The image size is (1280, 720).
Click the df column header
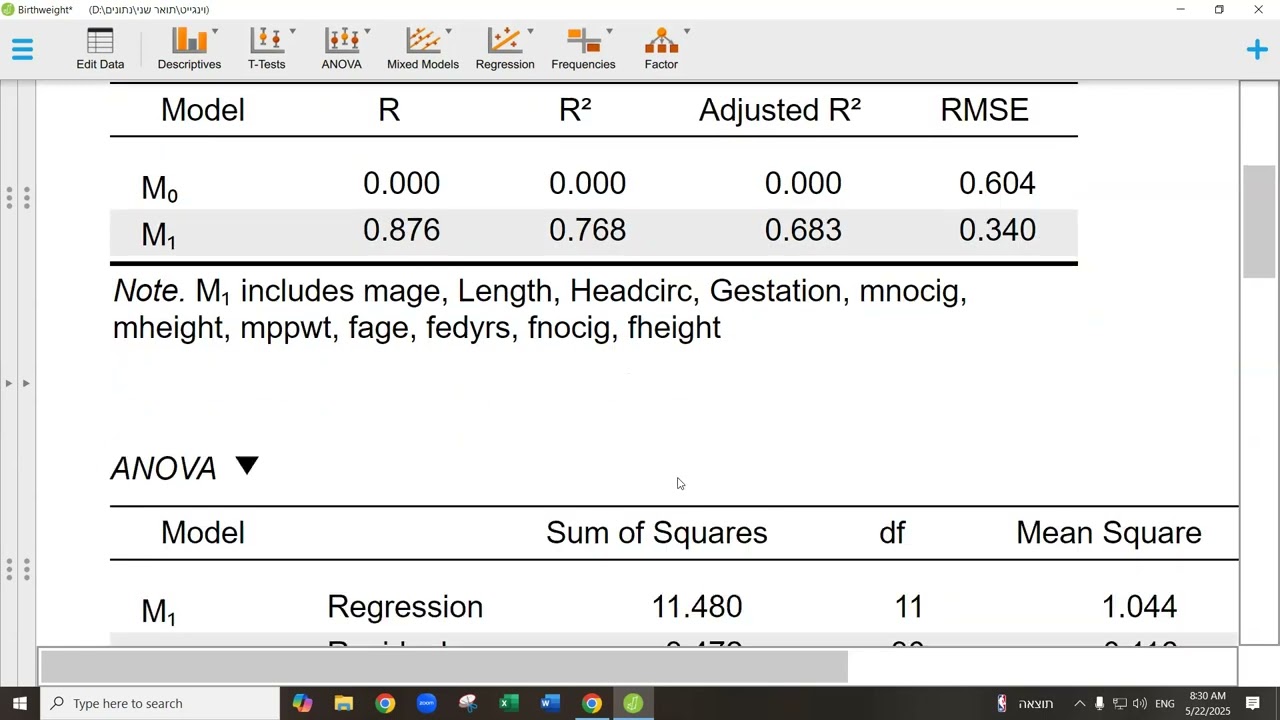pyautogui.click(x=892, y=532)
